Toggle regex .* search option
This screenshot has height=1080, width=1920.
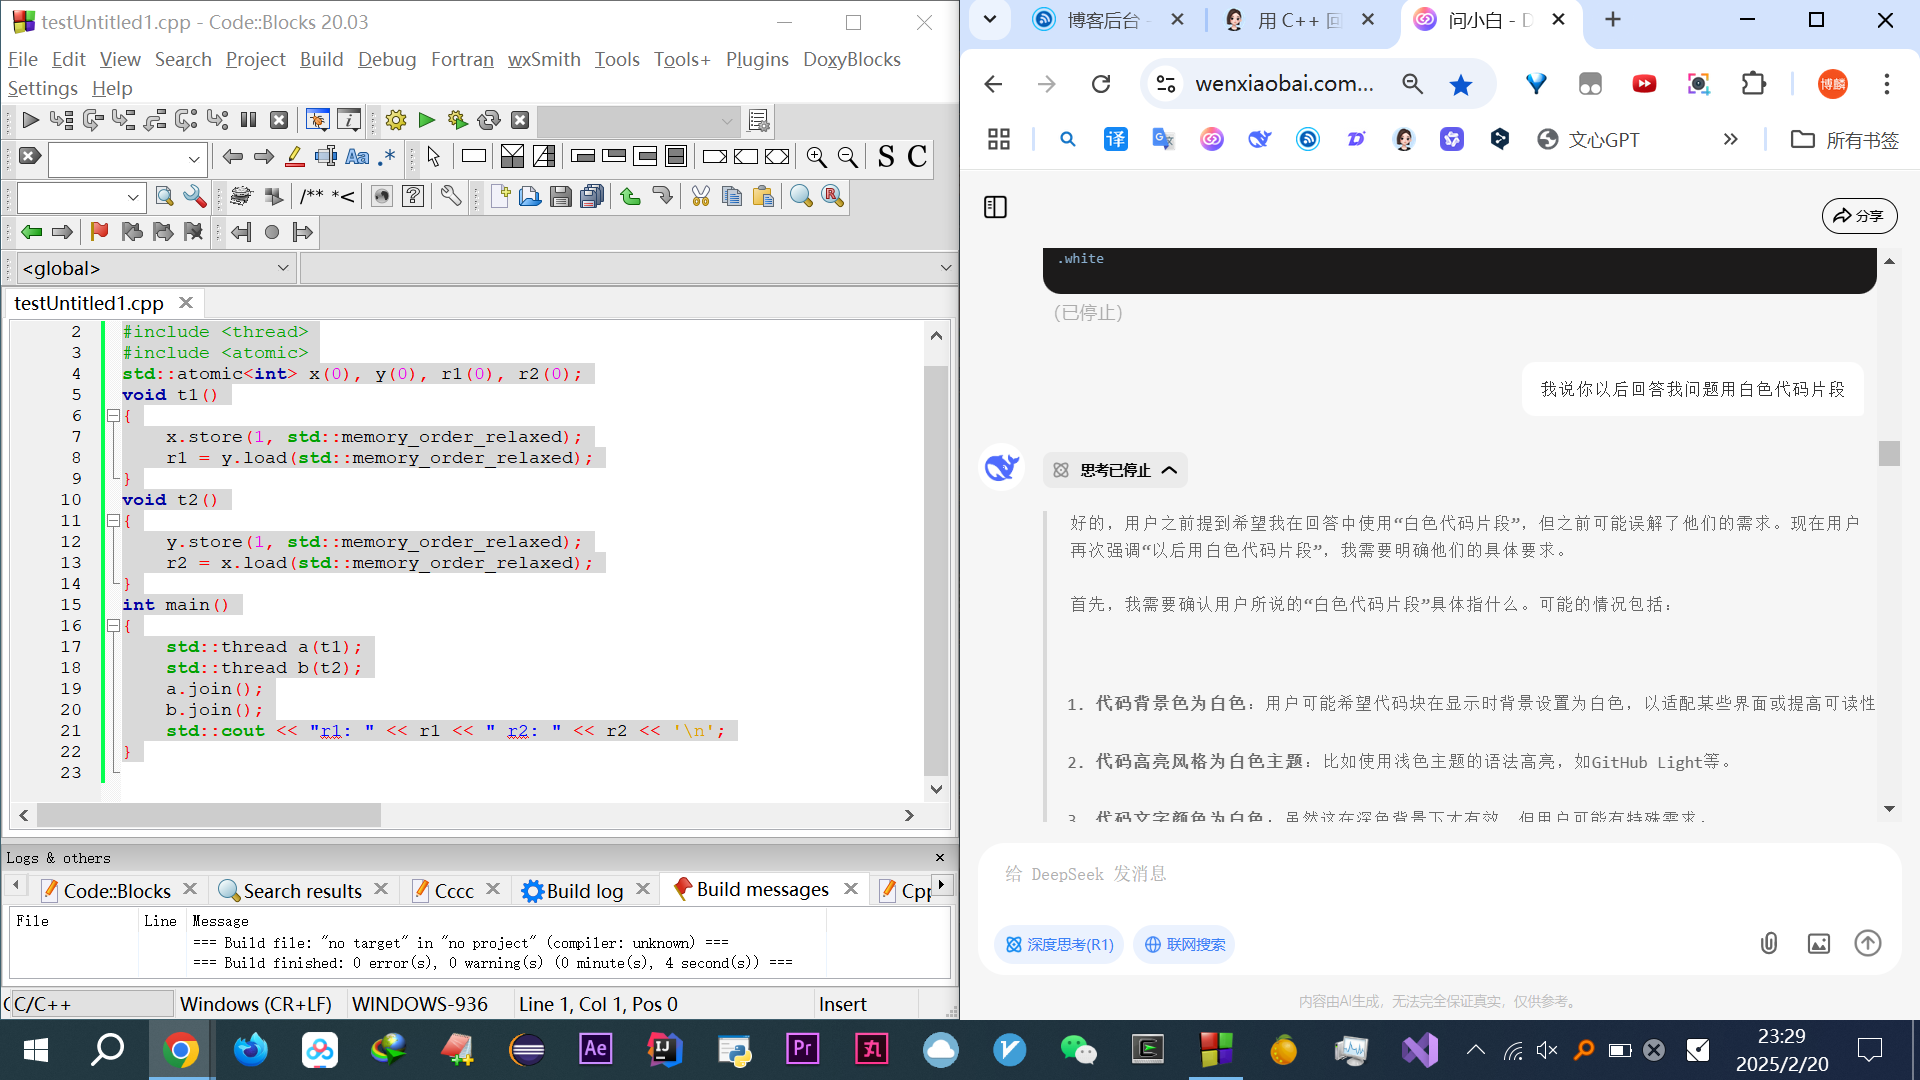387,156
